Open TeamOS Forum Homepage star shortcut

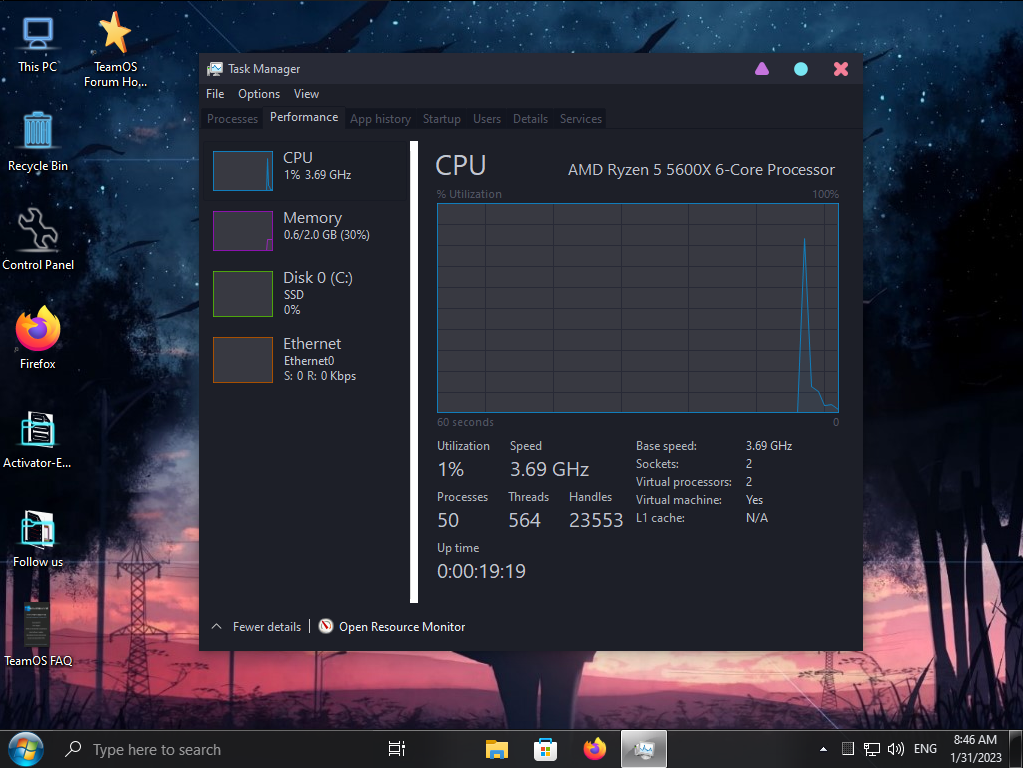pyautogui.click(x=115, y=50)
